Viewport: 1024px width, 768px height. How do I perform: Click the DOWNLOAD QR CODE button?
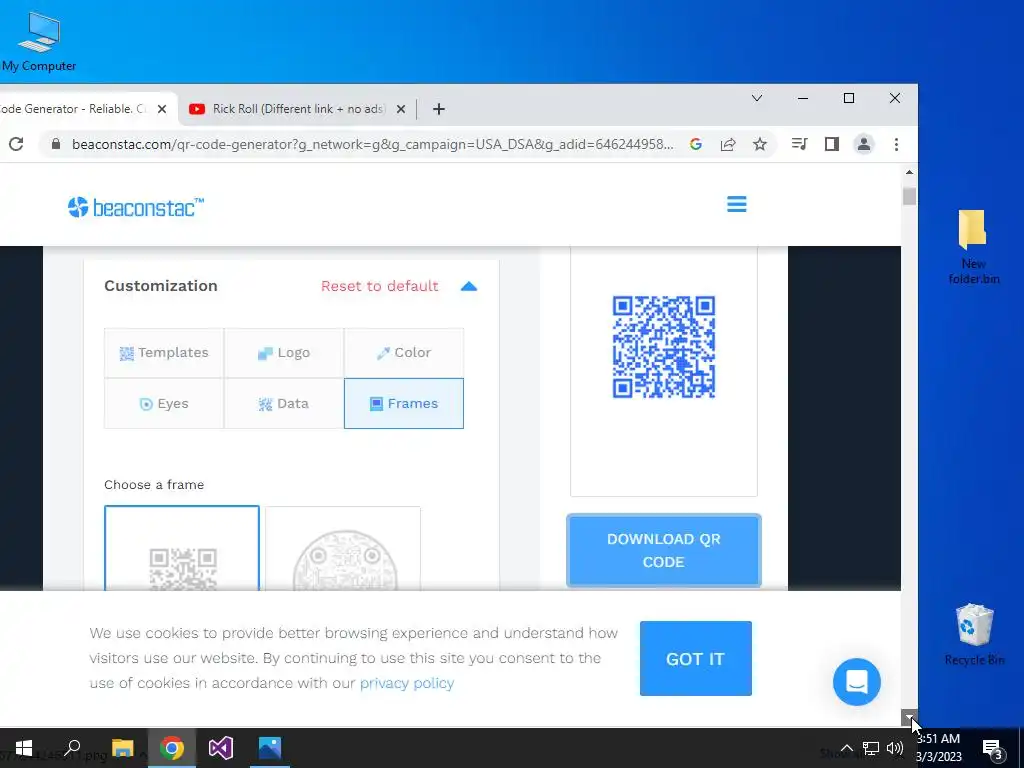[x=664, y=551]
